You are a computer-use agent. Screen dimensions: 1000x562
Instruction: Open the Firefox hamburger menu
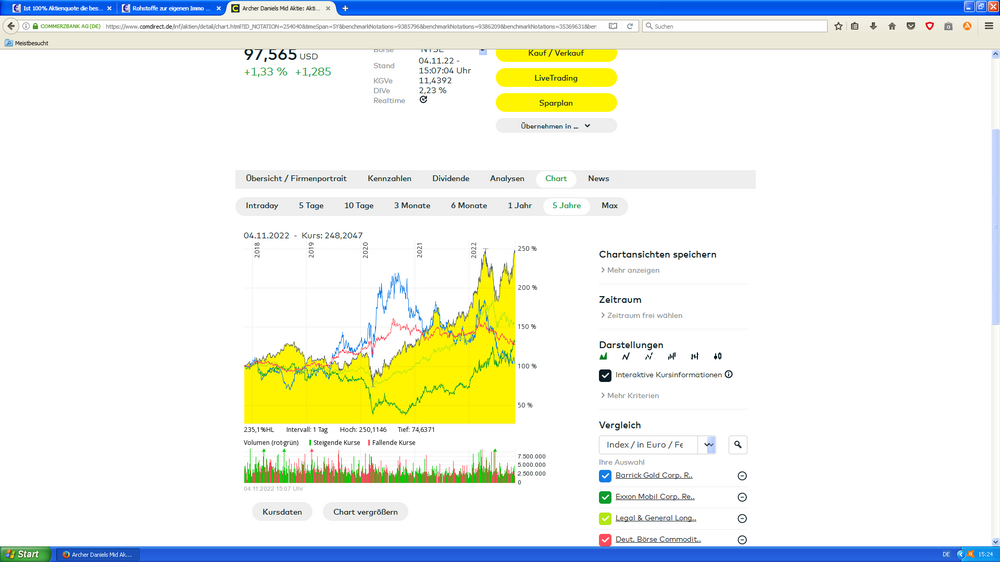click(989, 26)
